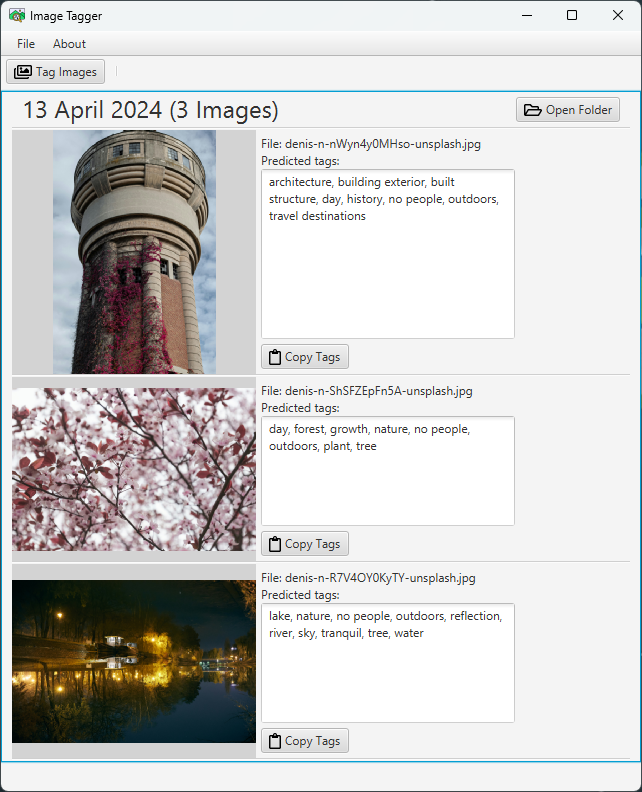The height and width of the screenshot is (792, 642).
Task: Click the architecture tags text box
Action: click(x=388, y=254)
